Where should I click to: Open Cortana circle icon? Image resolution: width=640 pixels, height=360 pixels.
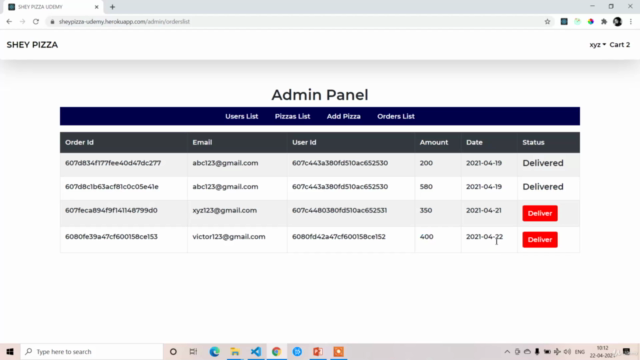[173, 351]
